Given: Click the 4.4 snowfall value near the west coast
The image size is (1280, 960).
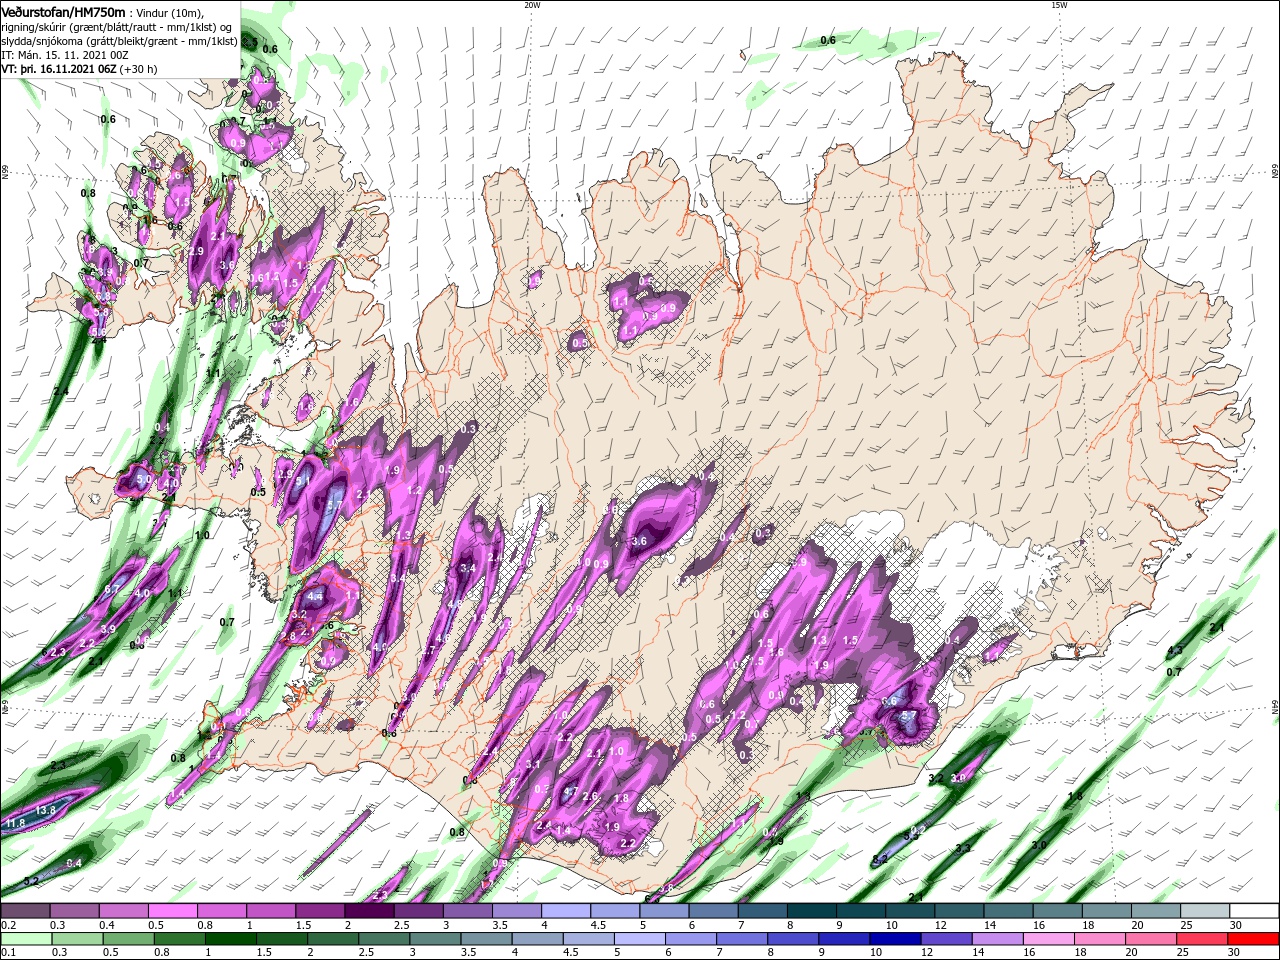Looking at the screenshot, I should [x=316, y=596].
